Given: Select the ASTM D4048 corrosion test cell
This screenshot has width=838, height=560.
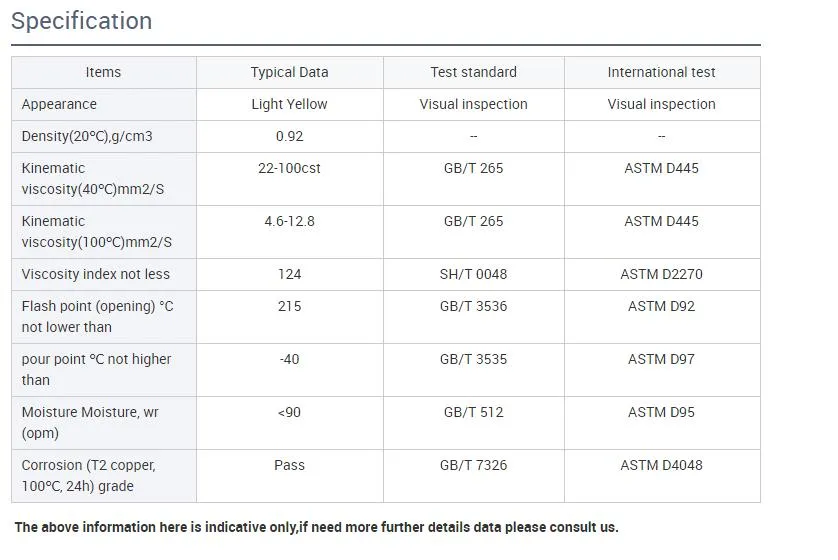Looking at the screenshot, I should [661, 465].
